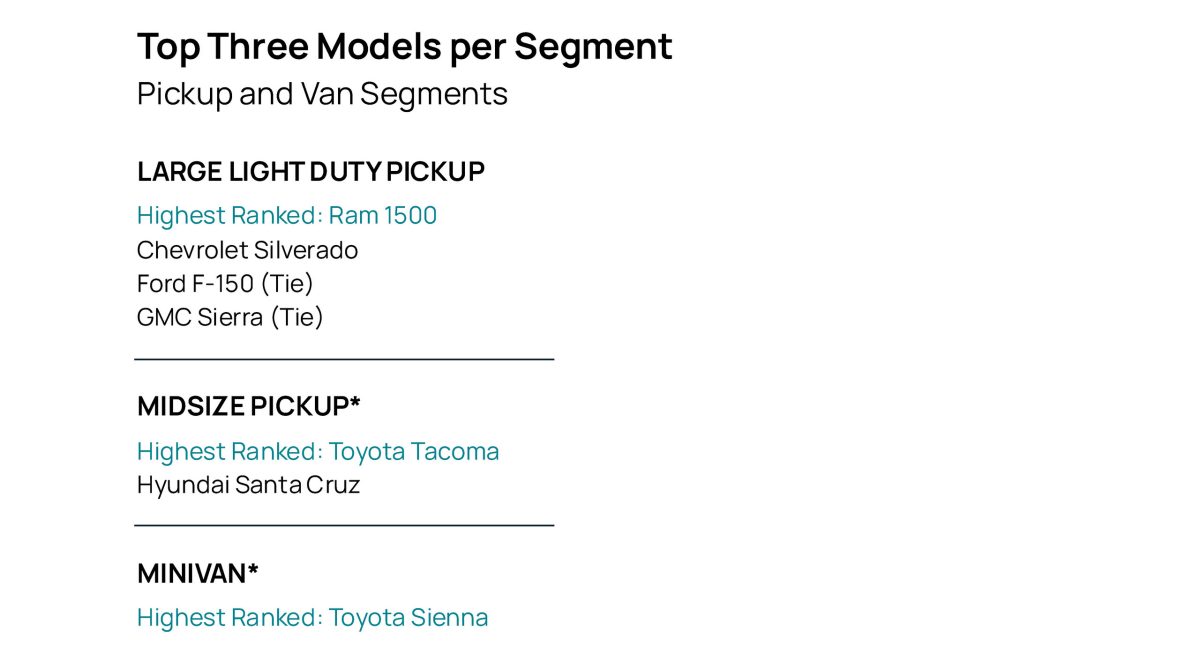Click 'Highest Ranked: Toyota Tacoma' teal text
Viewport: 1200px width, 646px height.
[318, 452]
